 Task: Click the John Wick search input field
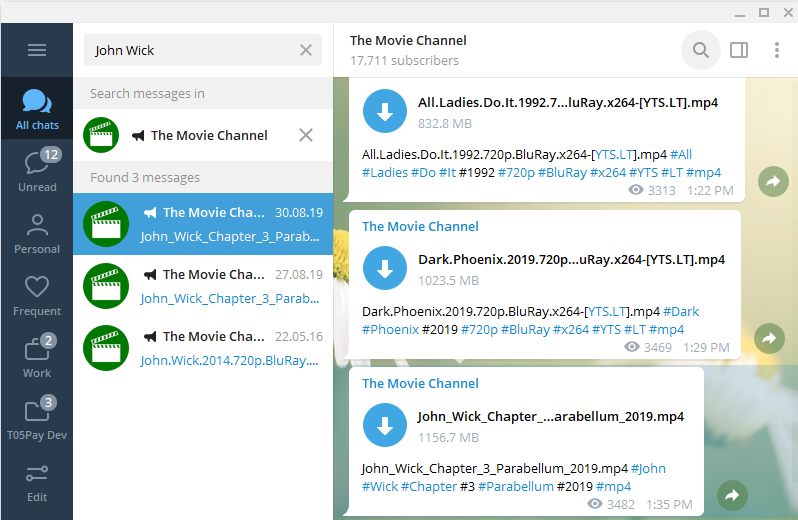(x=203, y=50)
